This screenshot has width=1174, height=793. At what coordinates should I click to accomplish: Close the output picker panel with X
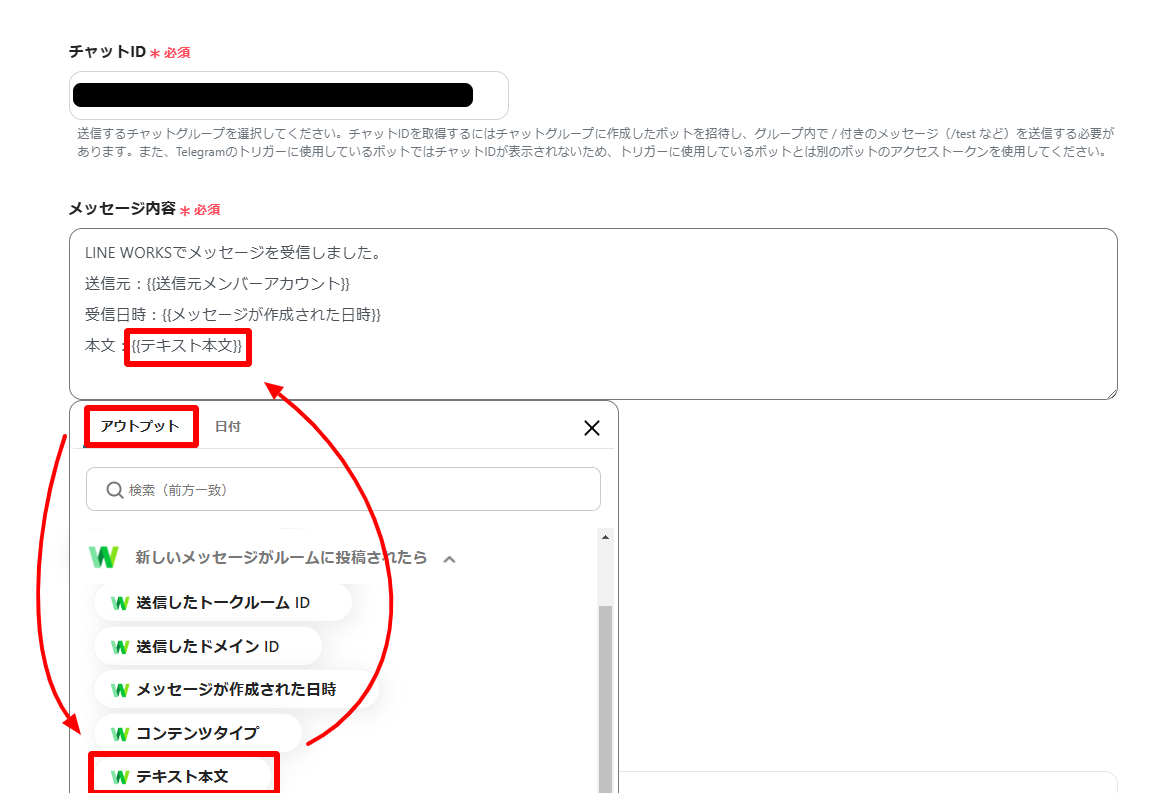click(x=591, y=428)
